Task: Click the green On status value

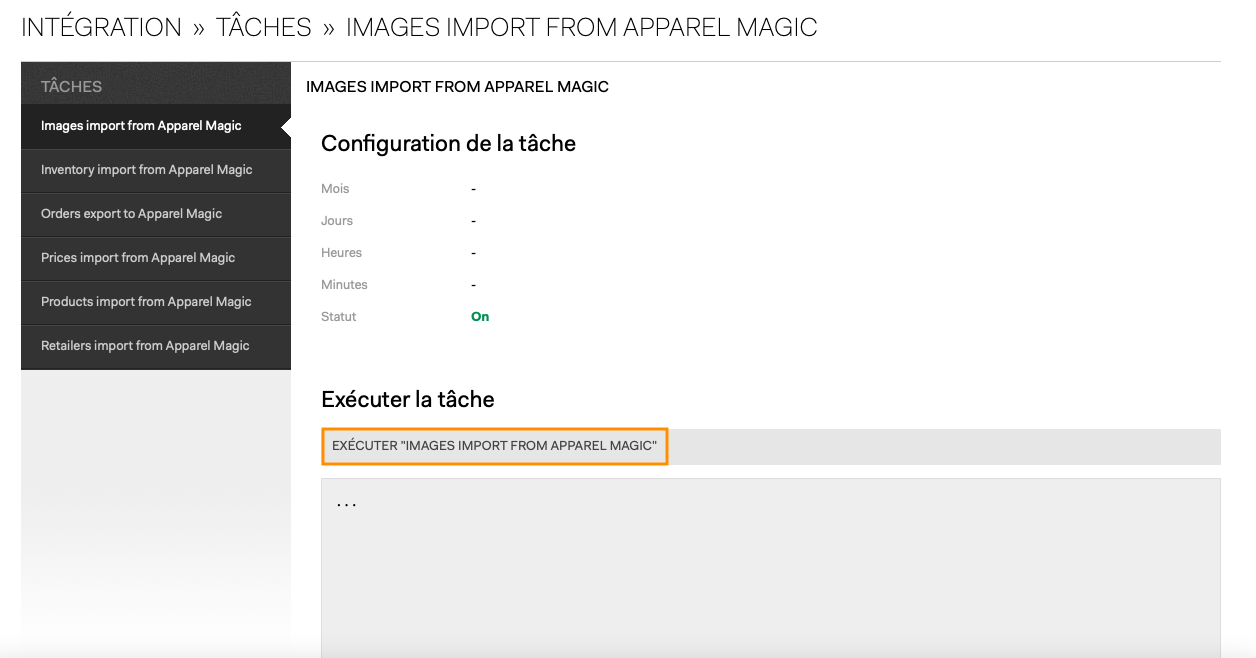Action: click(x=480, y=316)
